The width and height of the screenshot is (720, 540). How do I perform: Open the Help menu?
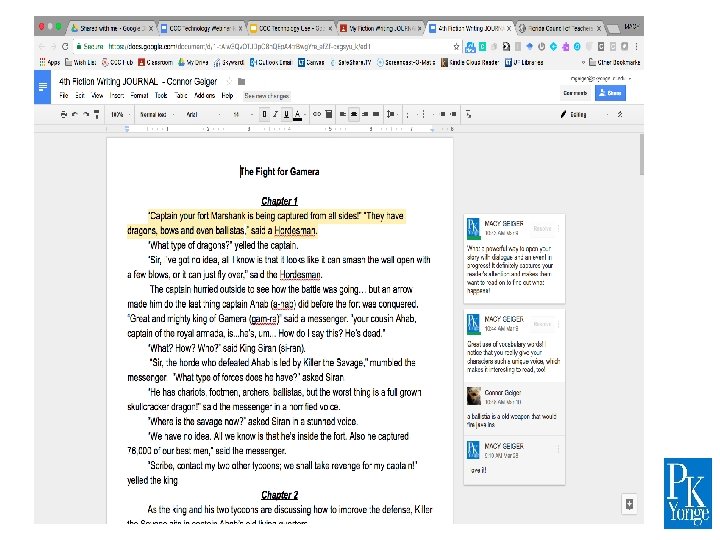pyautogui.click(x=227, y=96)
